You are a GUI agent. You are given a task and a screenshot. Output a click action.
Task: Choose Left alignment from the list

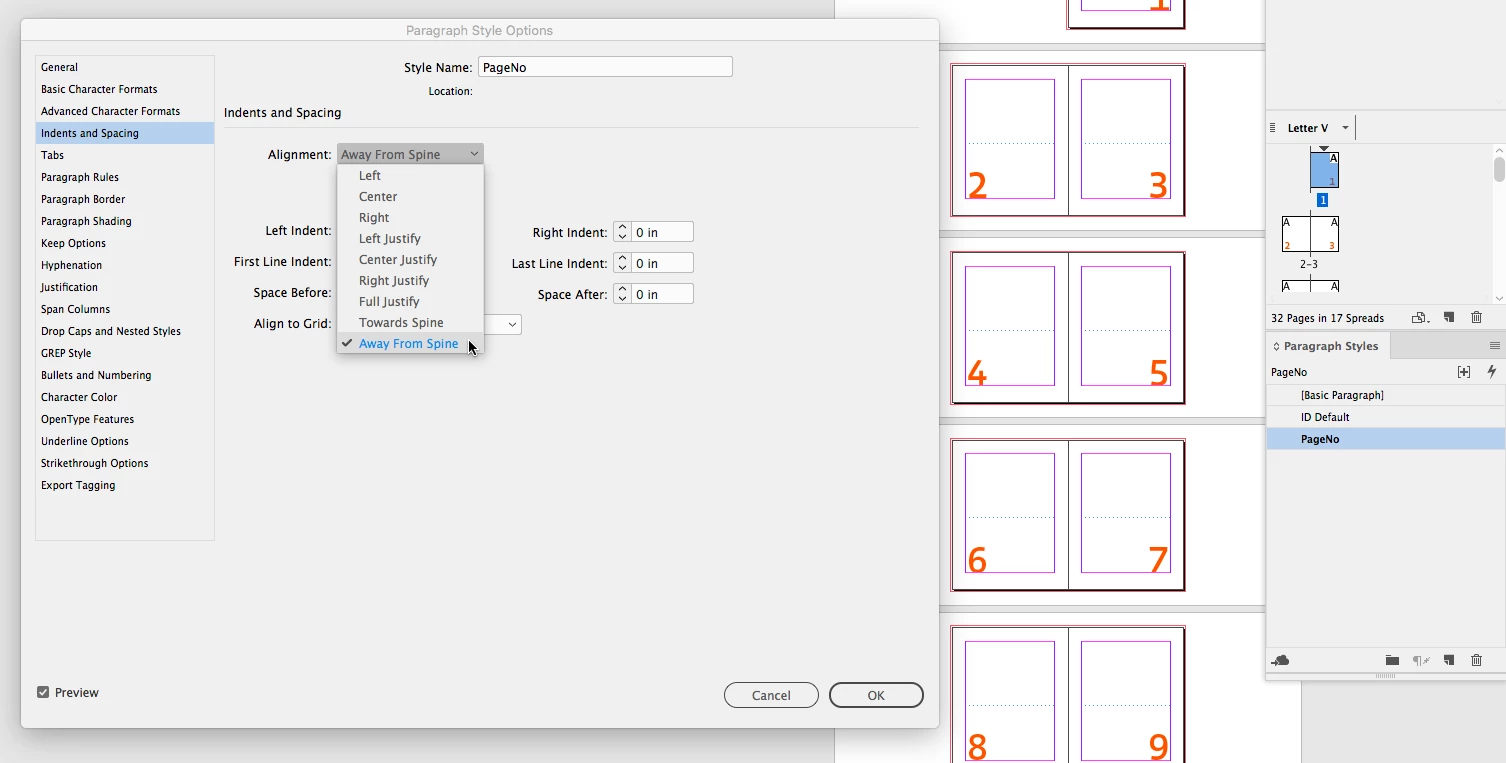click(370, 176)
